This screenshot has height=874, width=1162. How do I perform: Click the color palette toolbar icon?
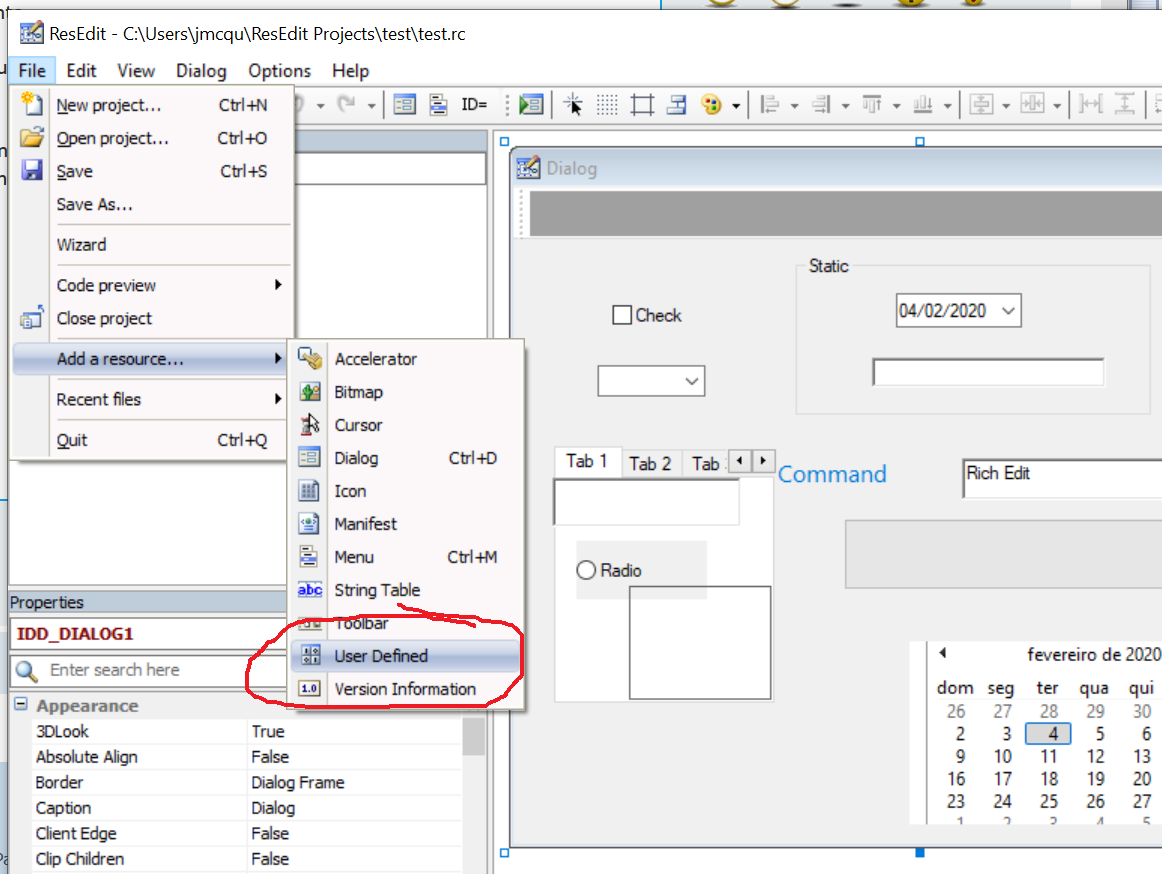[x=711, y=104]
